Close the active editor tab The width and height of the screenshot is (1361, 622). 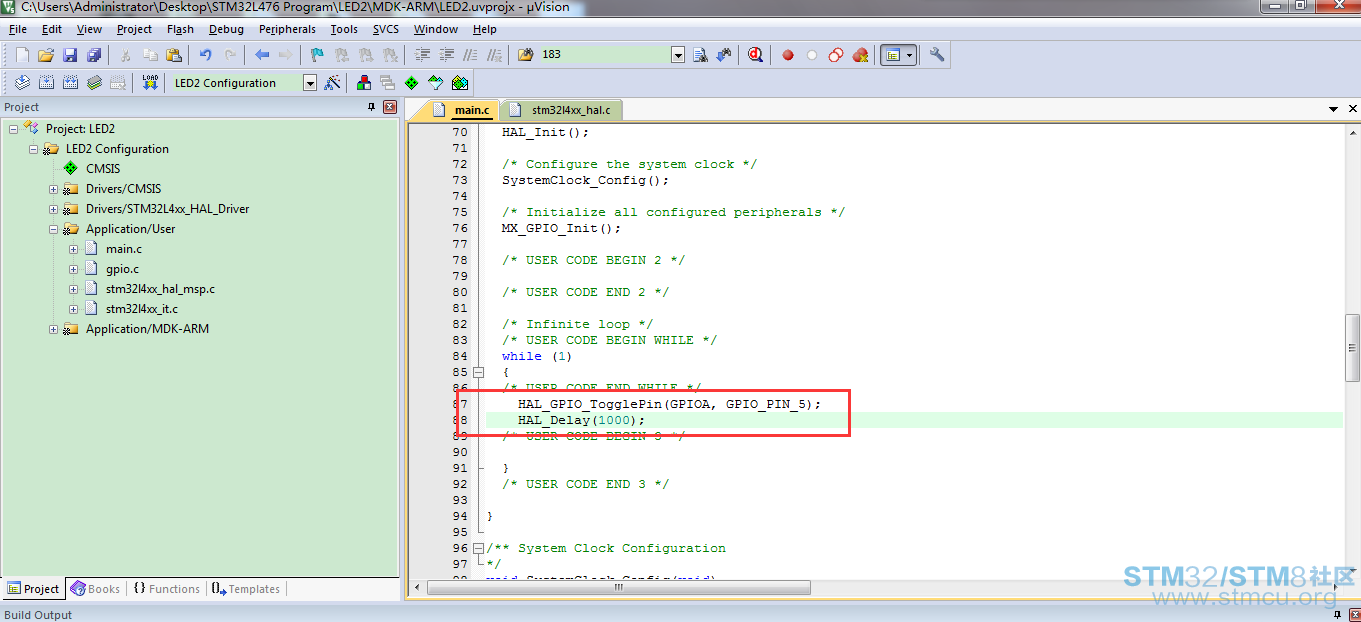1353,109
